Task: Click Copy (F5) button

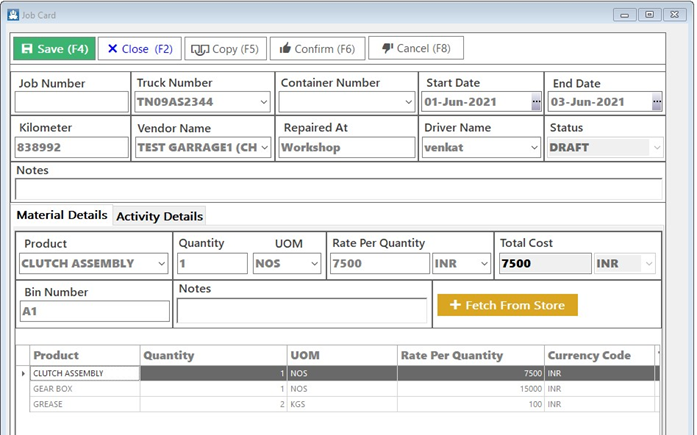Action: (x=225, y=48)
